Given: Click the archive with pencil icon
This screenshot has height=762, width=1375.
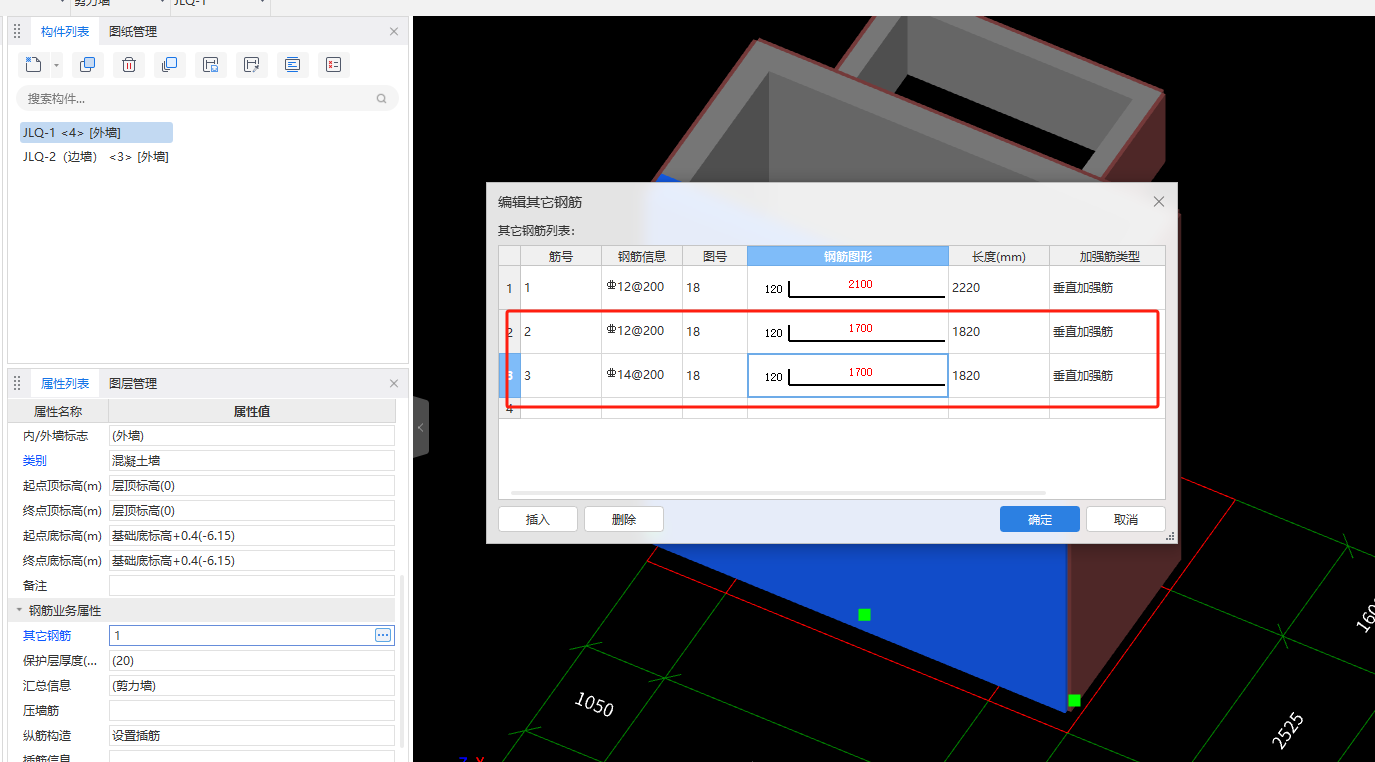Looking at the screenshot, I should [252, 65].
